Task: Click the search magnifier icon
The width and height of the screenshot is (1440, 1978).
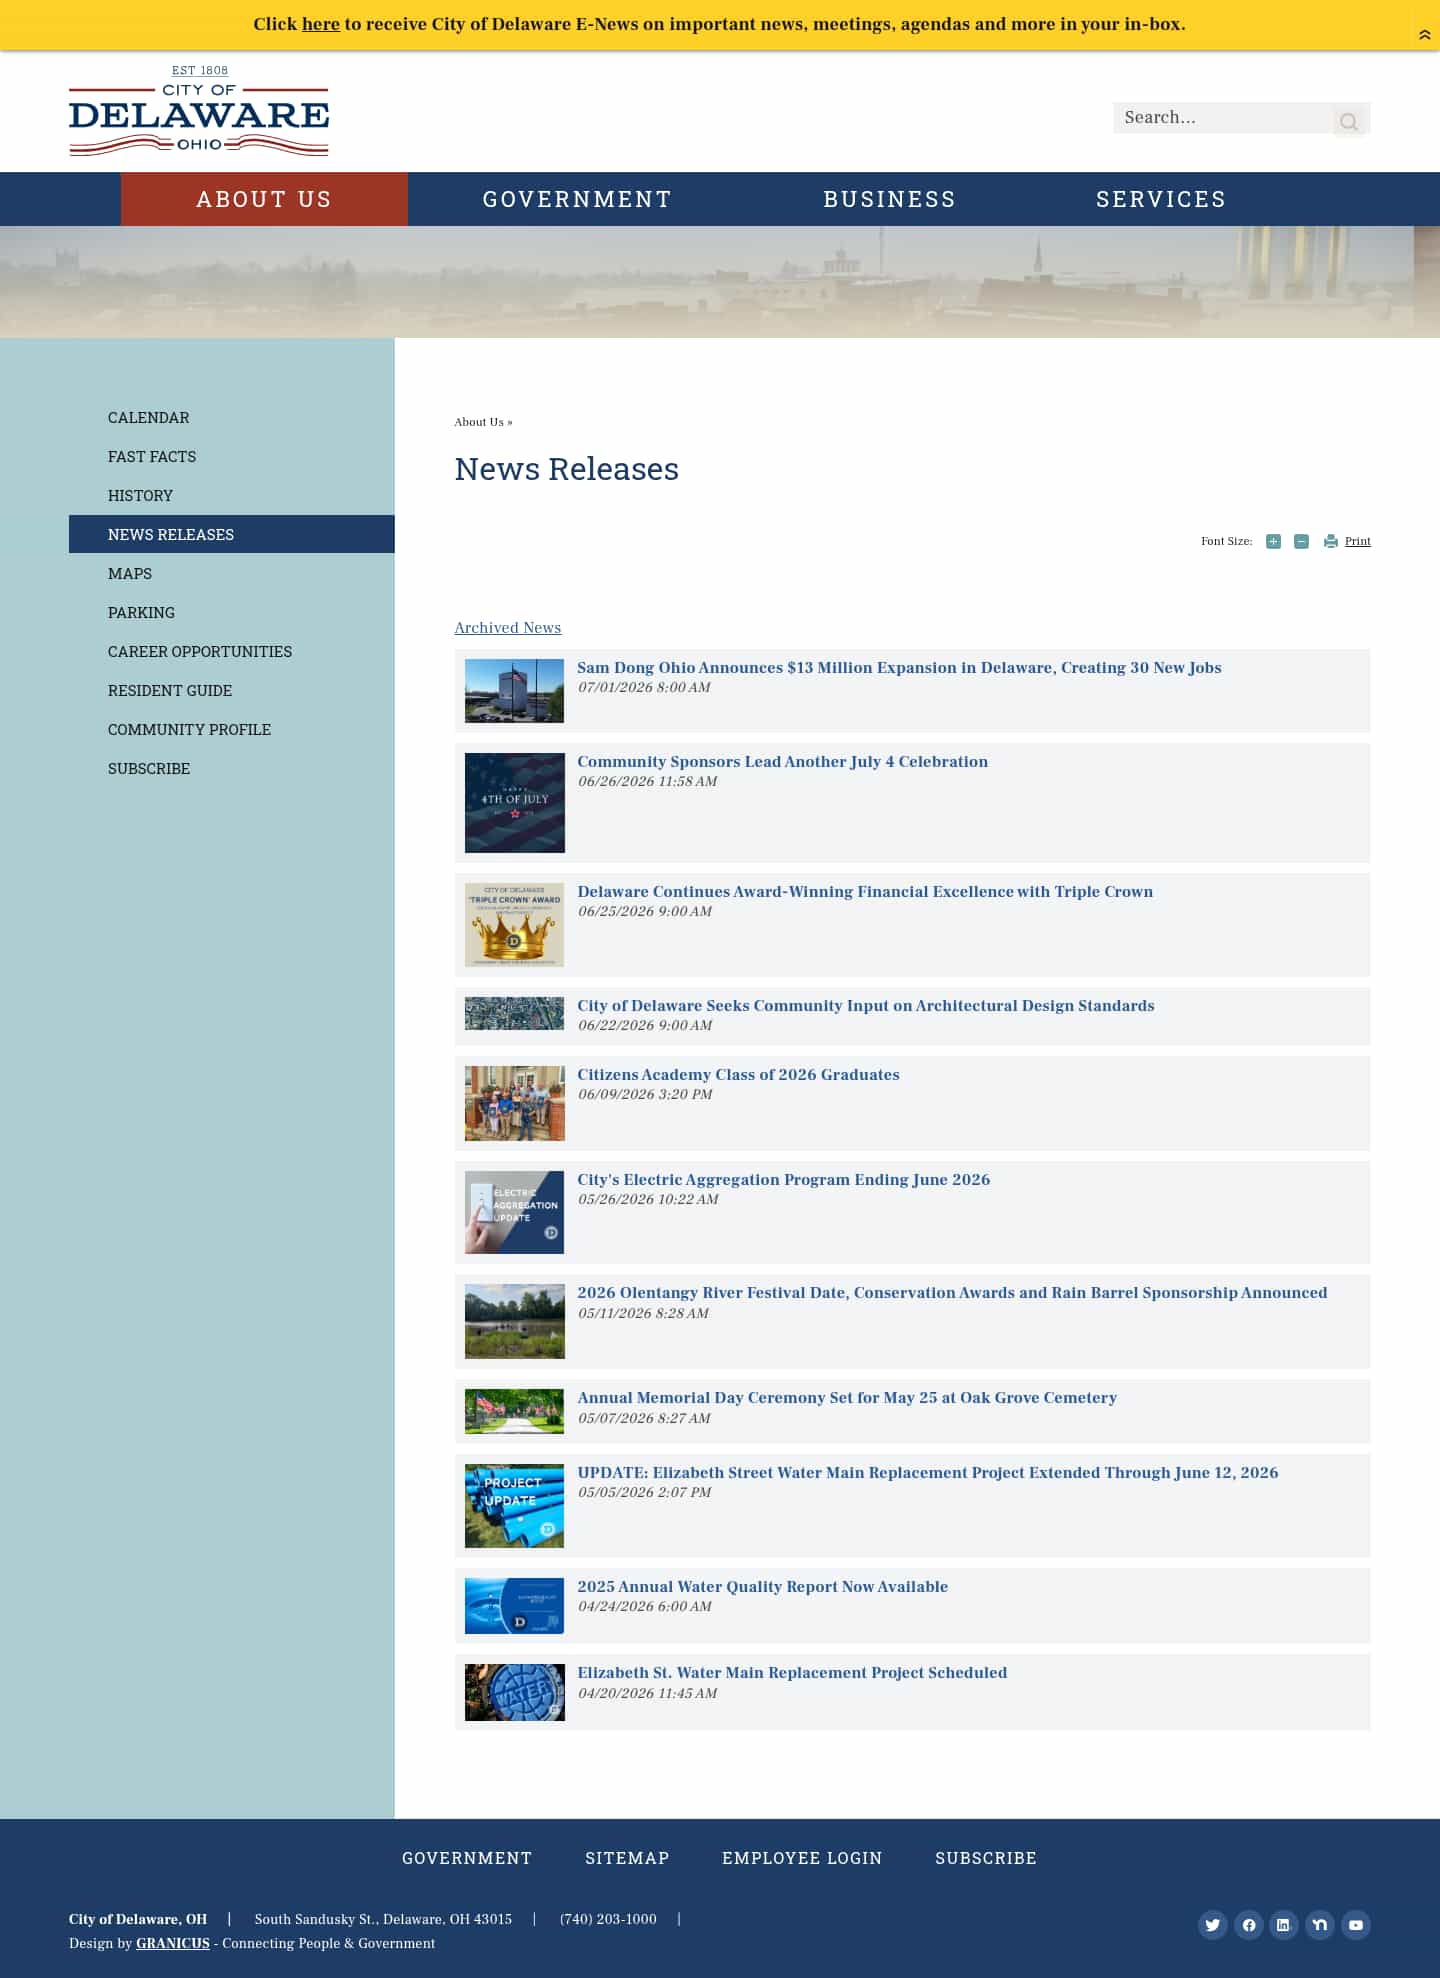Action: (x=1349, y=121)
